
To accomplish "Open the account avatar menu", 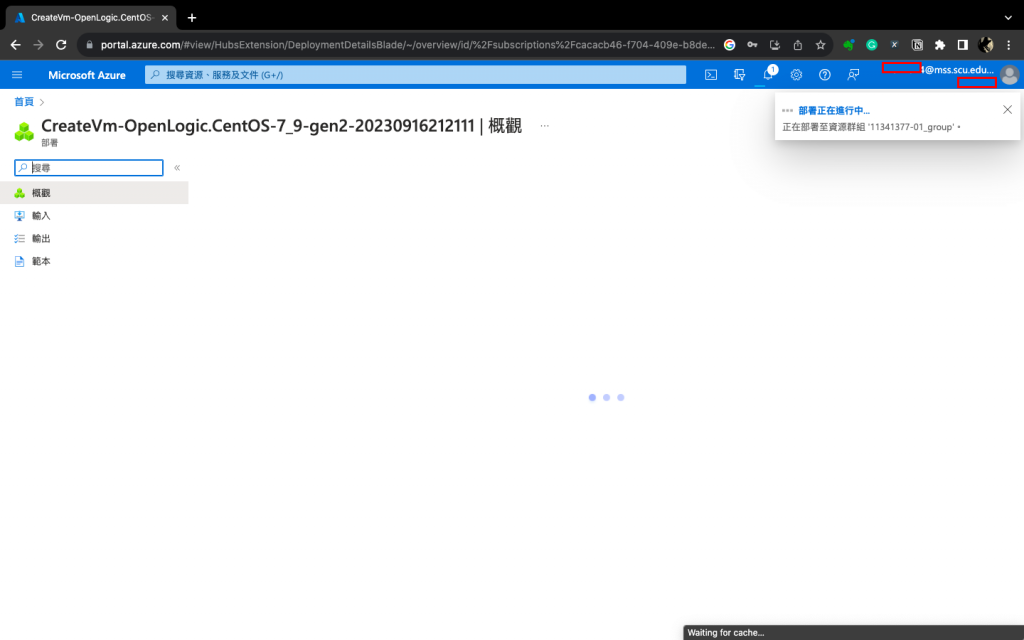I will [1009, 75].
